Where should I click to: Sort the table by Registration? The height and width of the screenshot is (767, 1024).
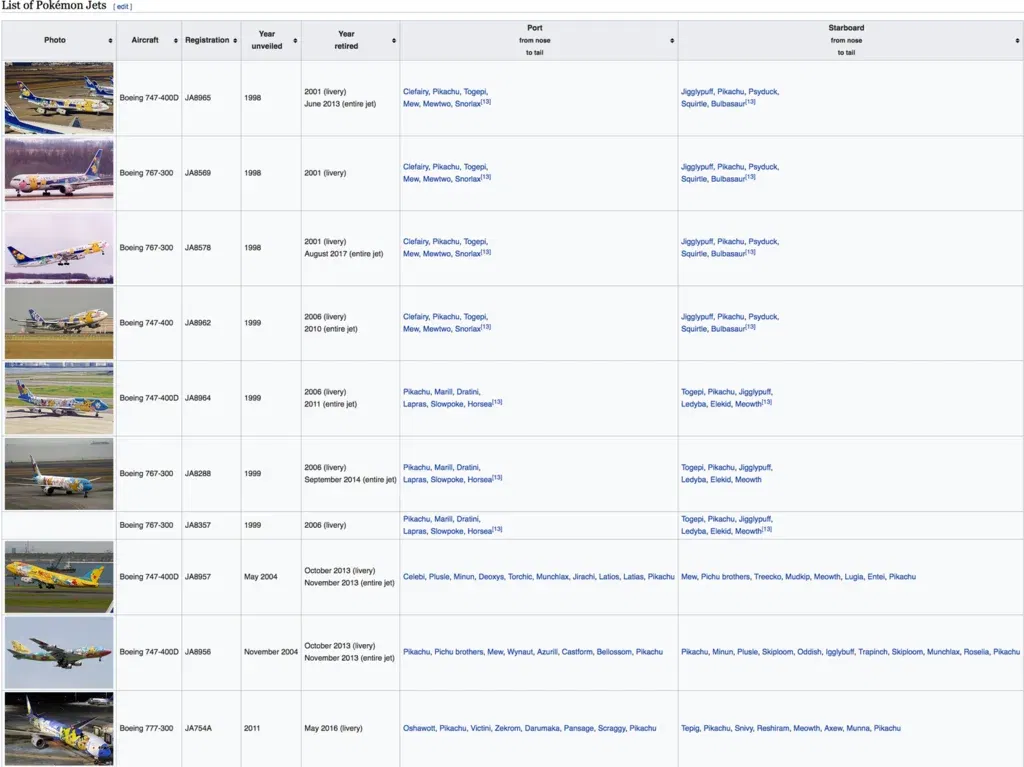coord(235,41)
